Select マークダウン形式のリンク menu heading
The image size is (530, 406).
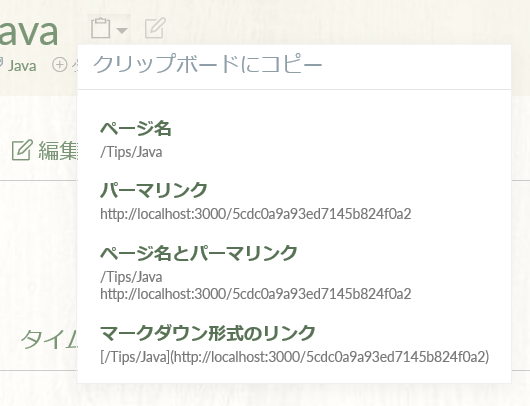coord(208,333)
